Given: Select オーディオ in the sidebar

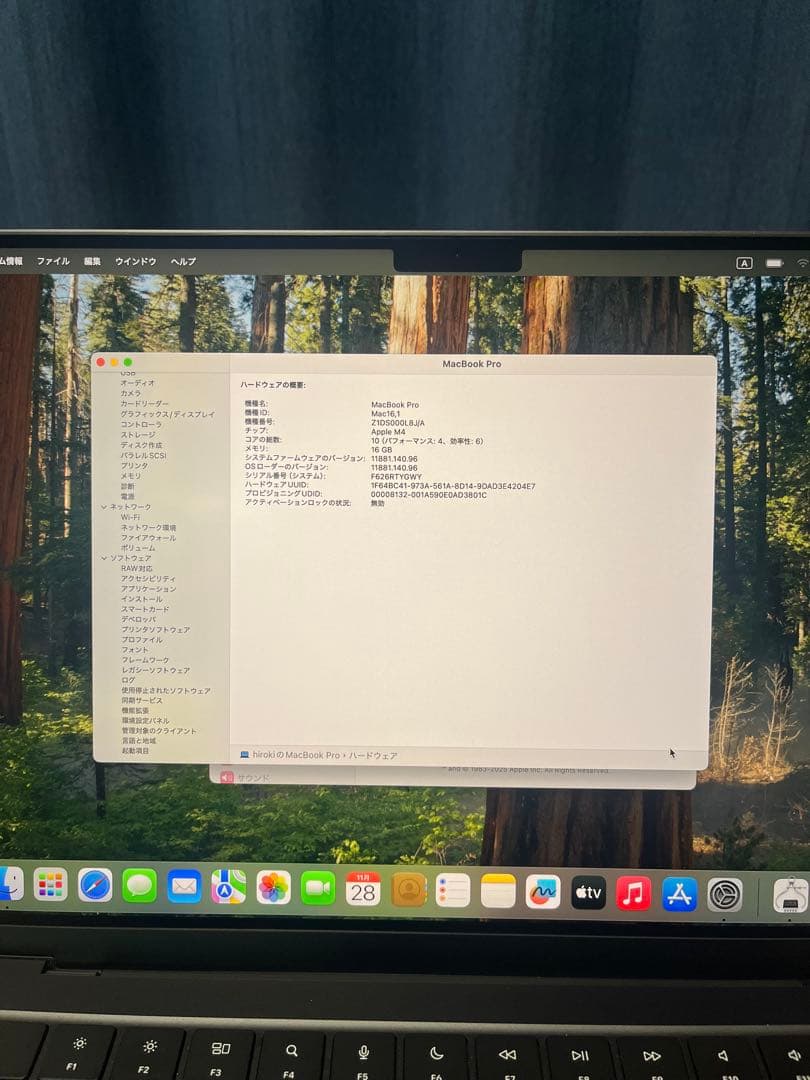Looking at the screenshot, I should 138,383.
